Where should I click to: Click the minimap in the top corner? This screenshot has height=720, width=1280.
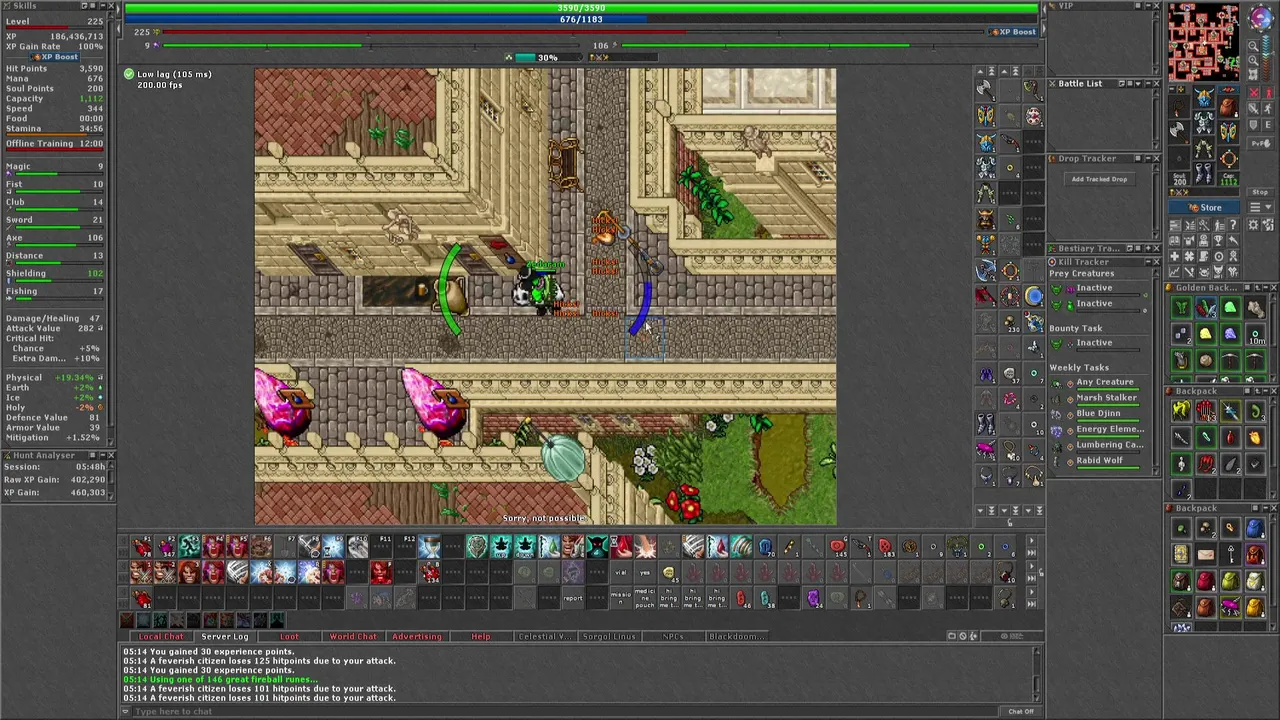point(1203,41)
